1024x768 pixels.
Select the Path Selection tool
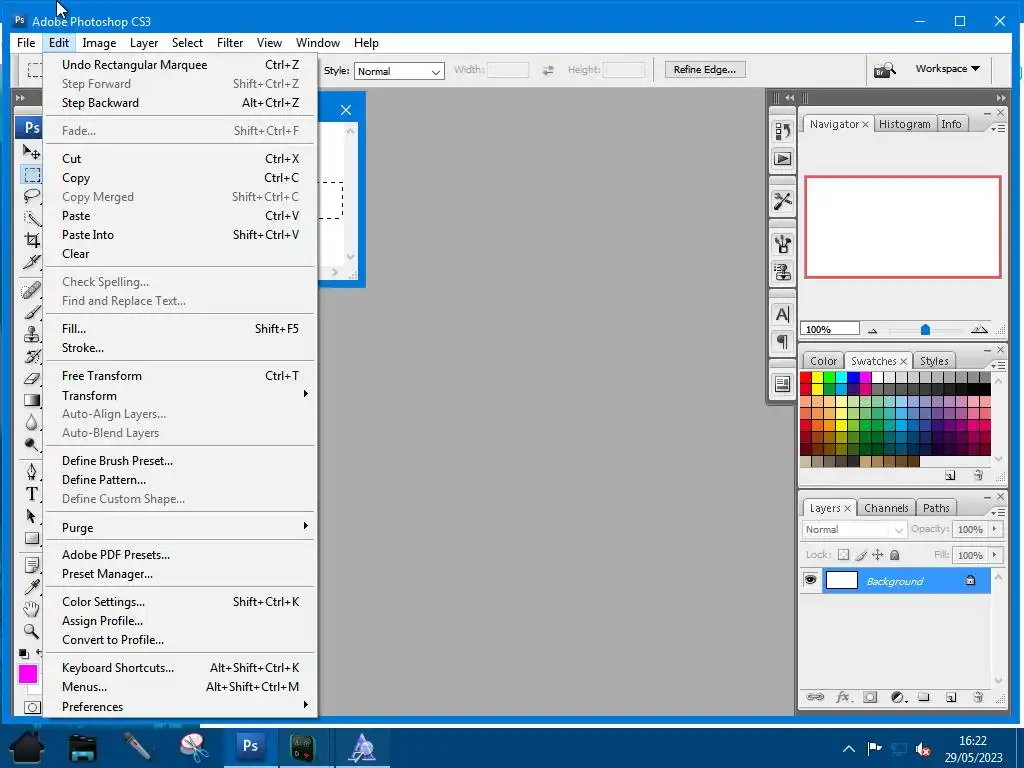(31, 516)
